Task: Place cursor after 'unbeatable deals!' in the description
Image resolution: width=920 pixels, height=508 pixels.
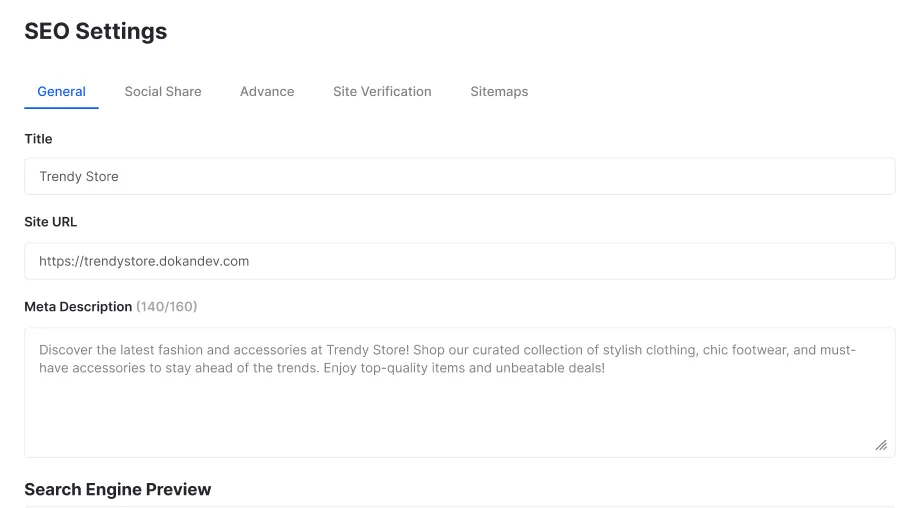Action: pyautogui.click(x=606, y=368)
